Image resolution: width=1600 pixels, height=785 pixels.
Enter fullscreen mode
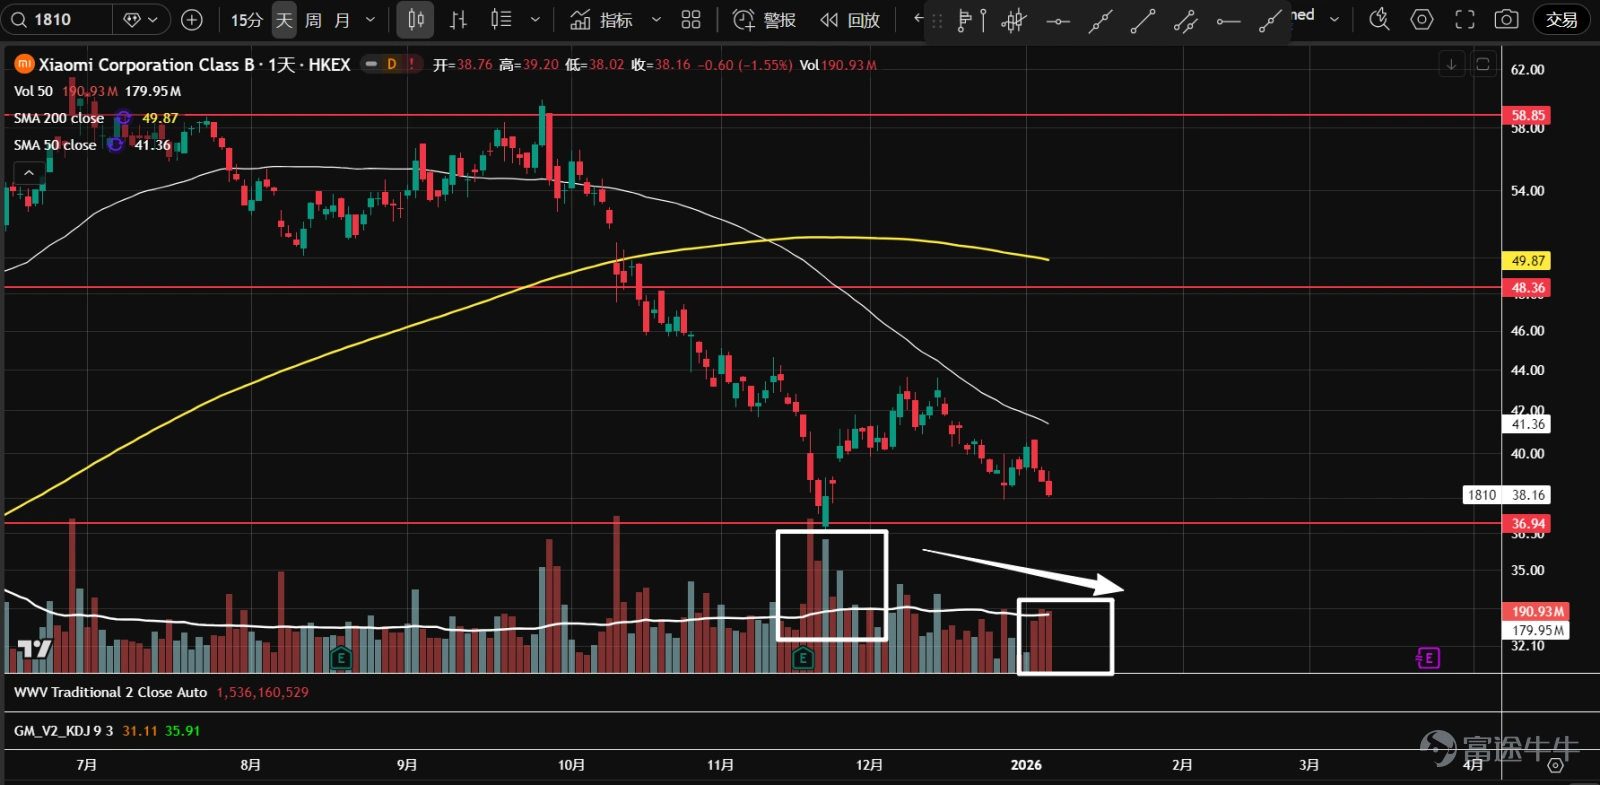click(x=1465, y=19)
